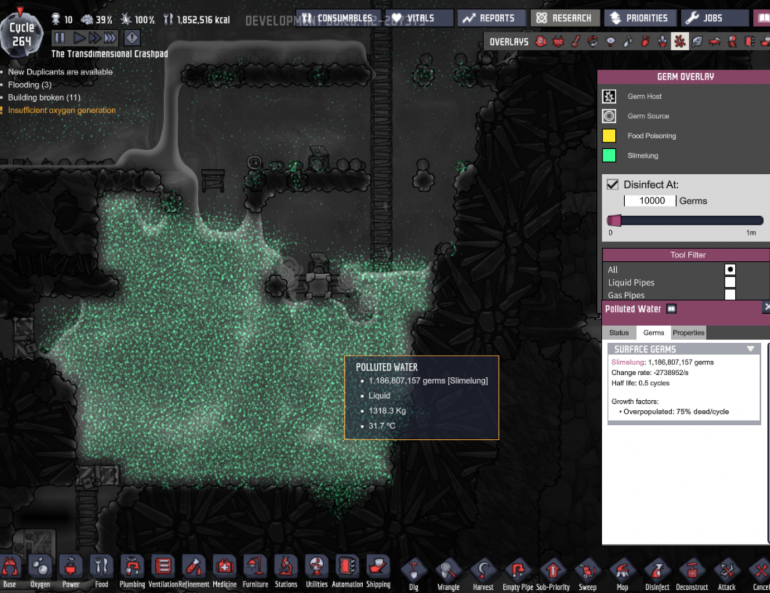Open the Stations build category

pyautogui.click(x=286, y=571)
